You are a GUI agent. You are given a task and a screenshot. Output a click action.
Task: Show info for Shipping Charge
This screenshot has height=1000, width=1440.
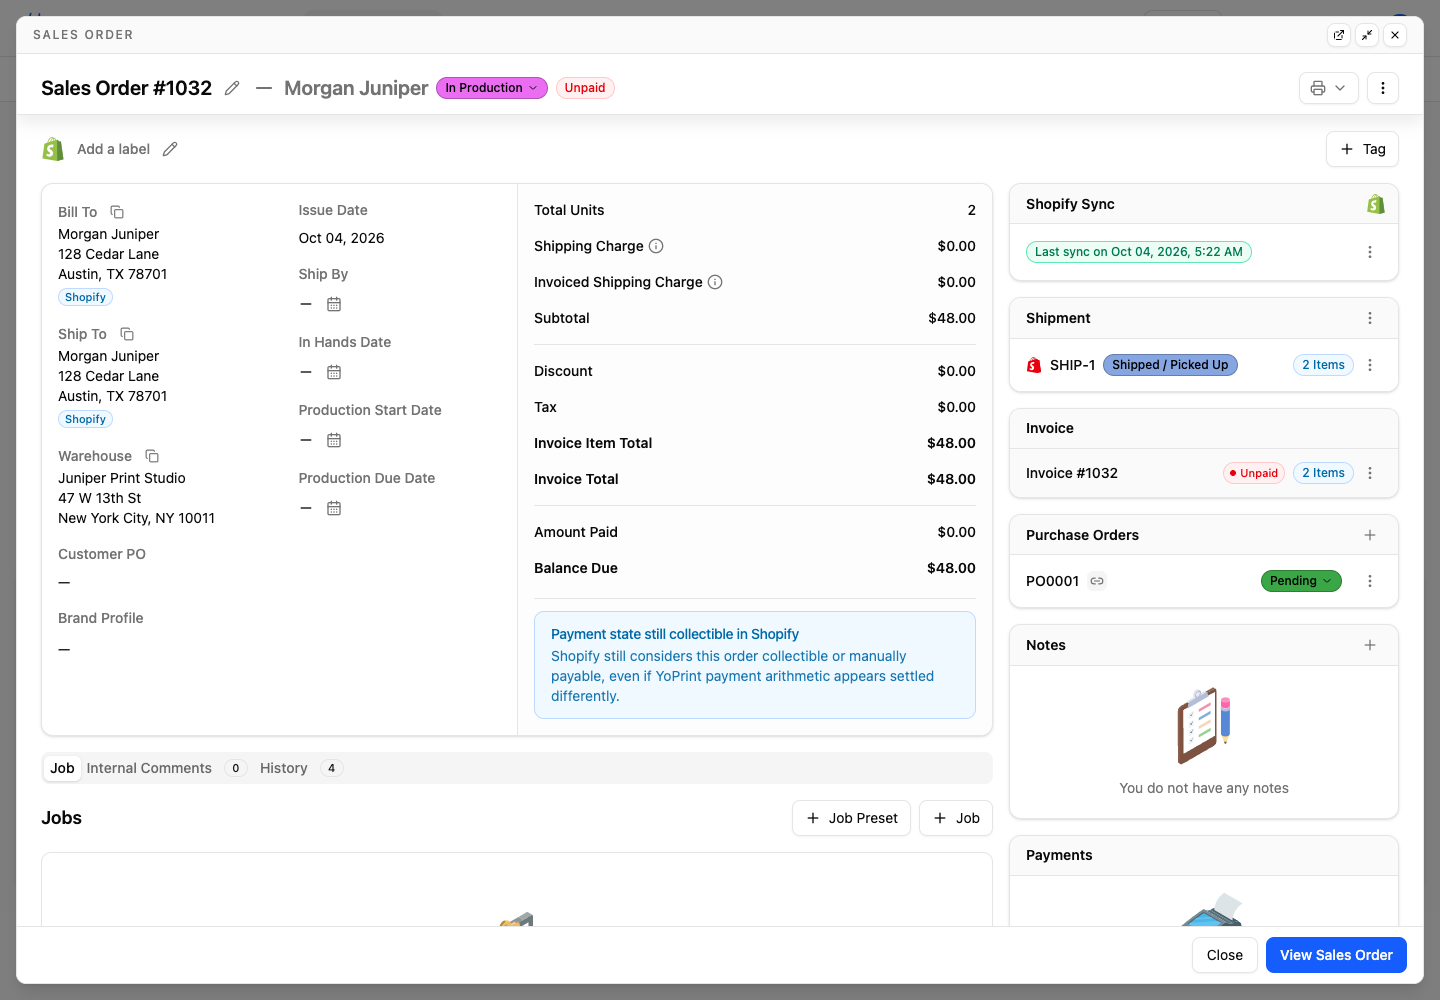(x=656, y=246)
